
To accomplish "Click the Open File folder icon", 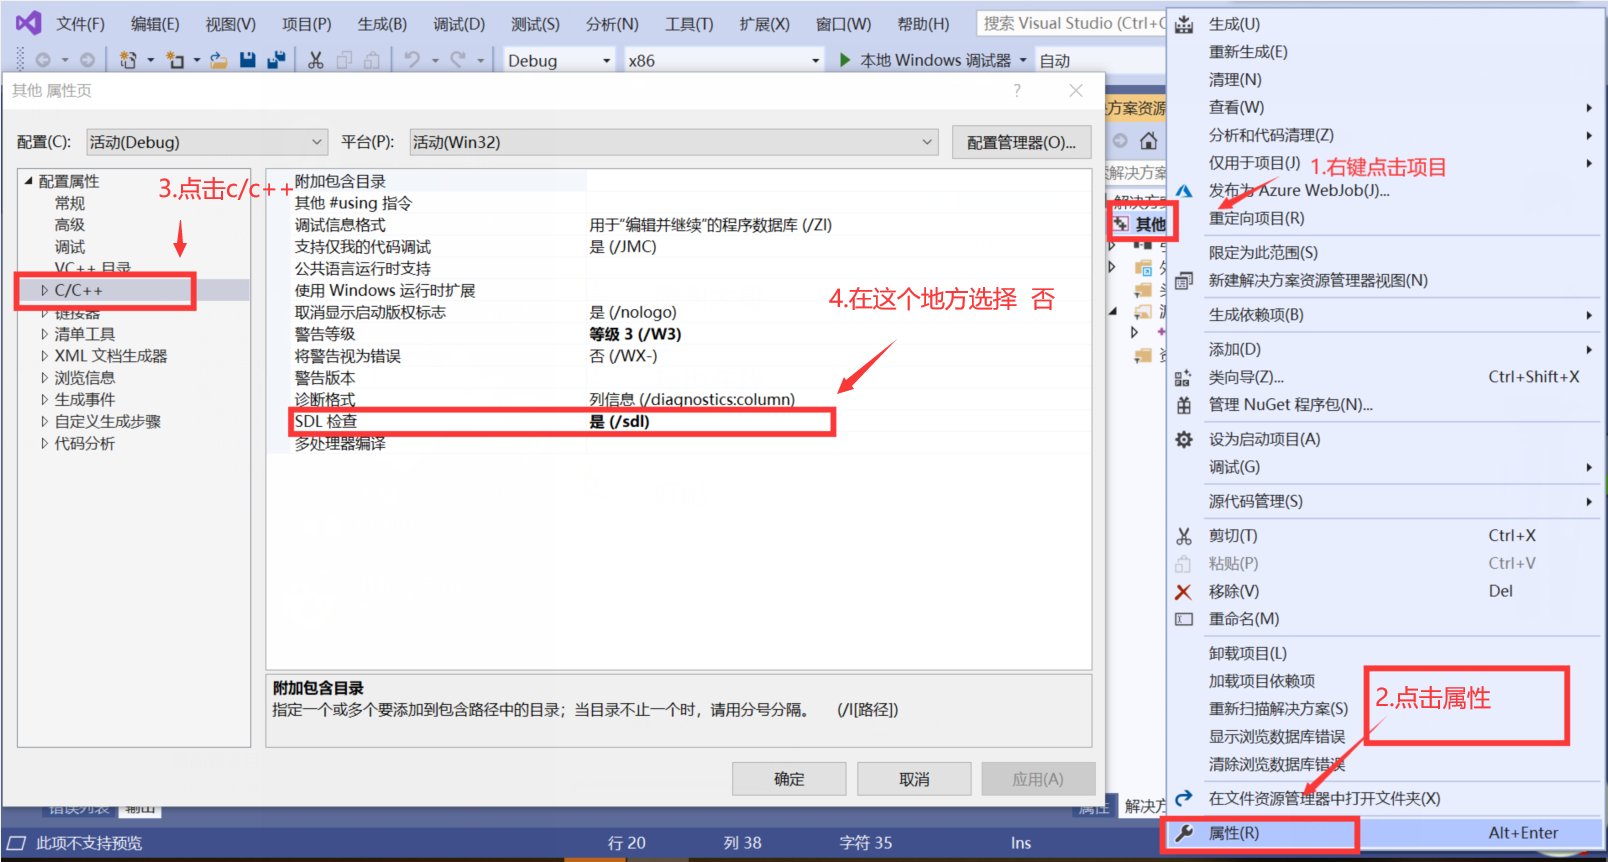I will coord(218,60).
